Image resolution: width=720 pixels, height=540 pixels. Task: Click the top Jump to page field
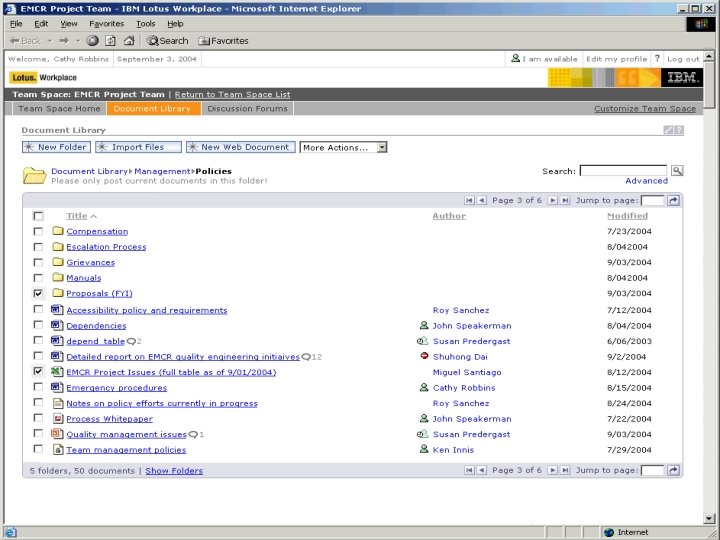coord(652,200)
